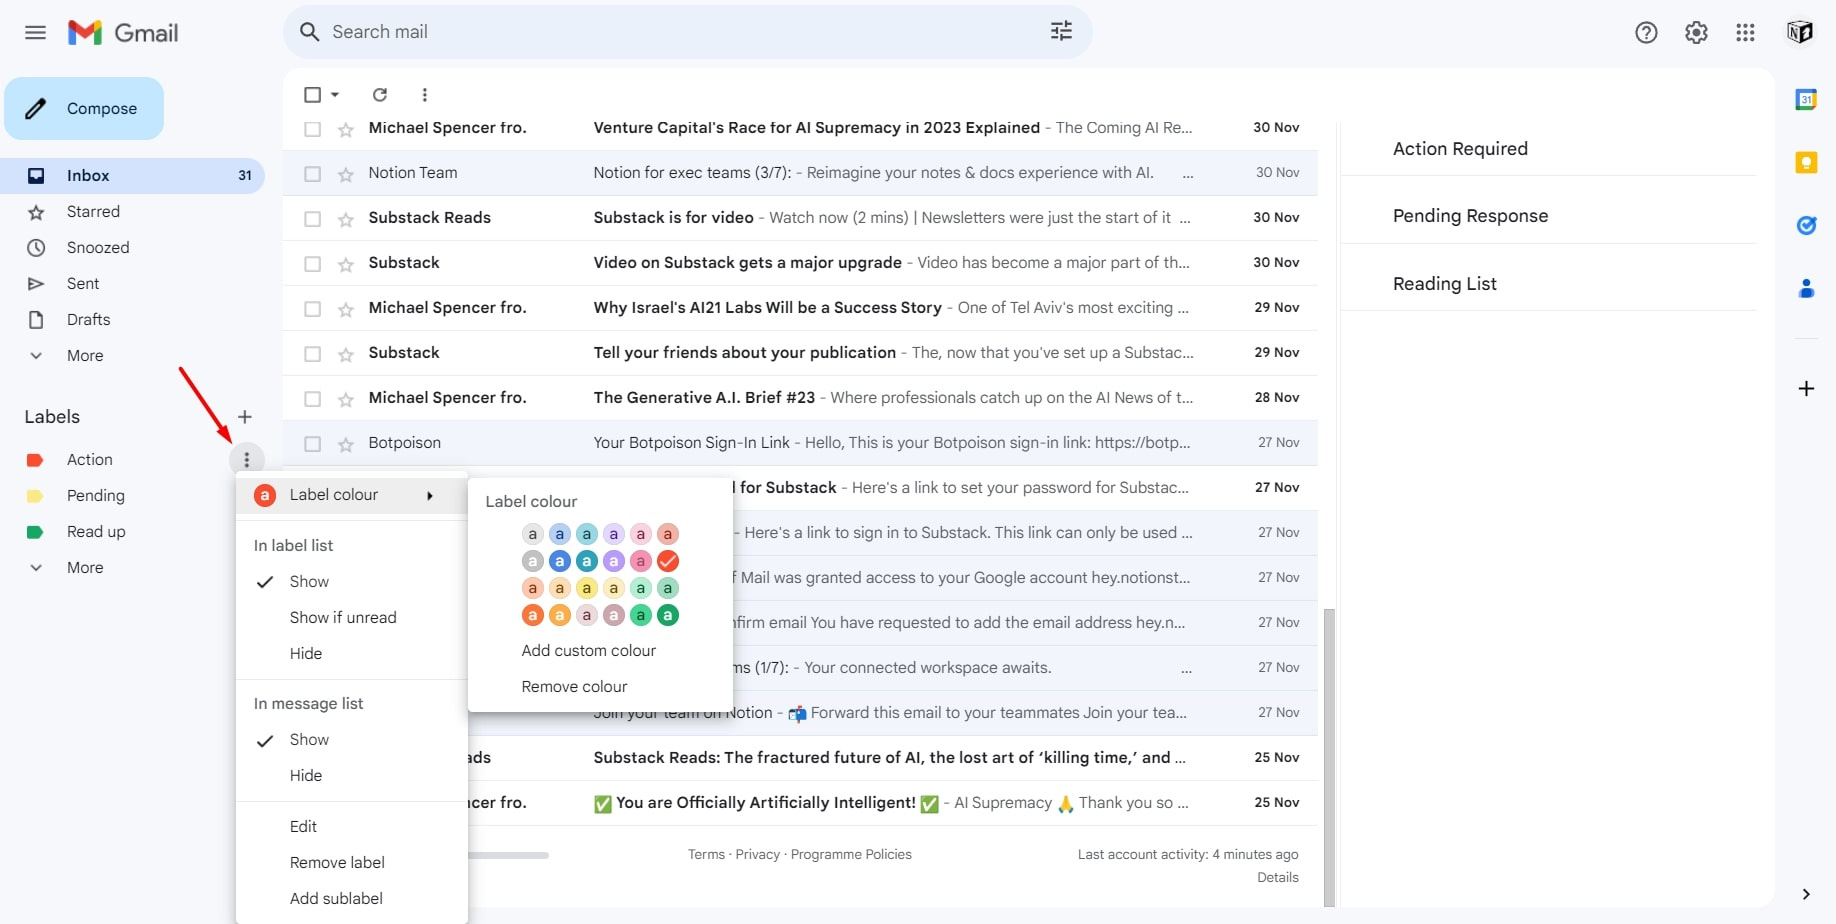Choose Hide in label list
This screenshot has width=1836, height=924.
306,653
